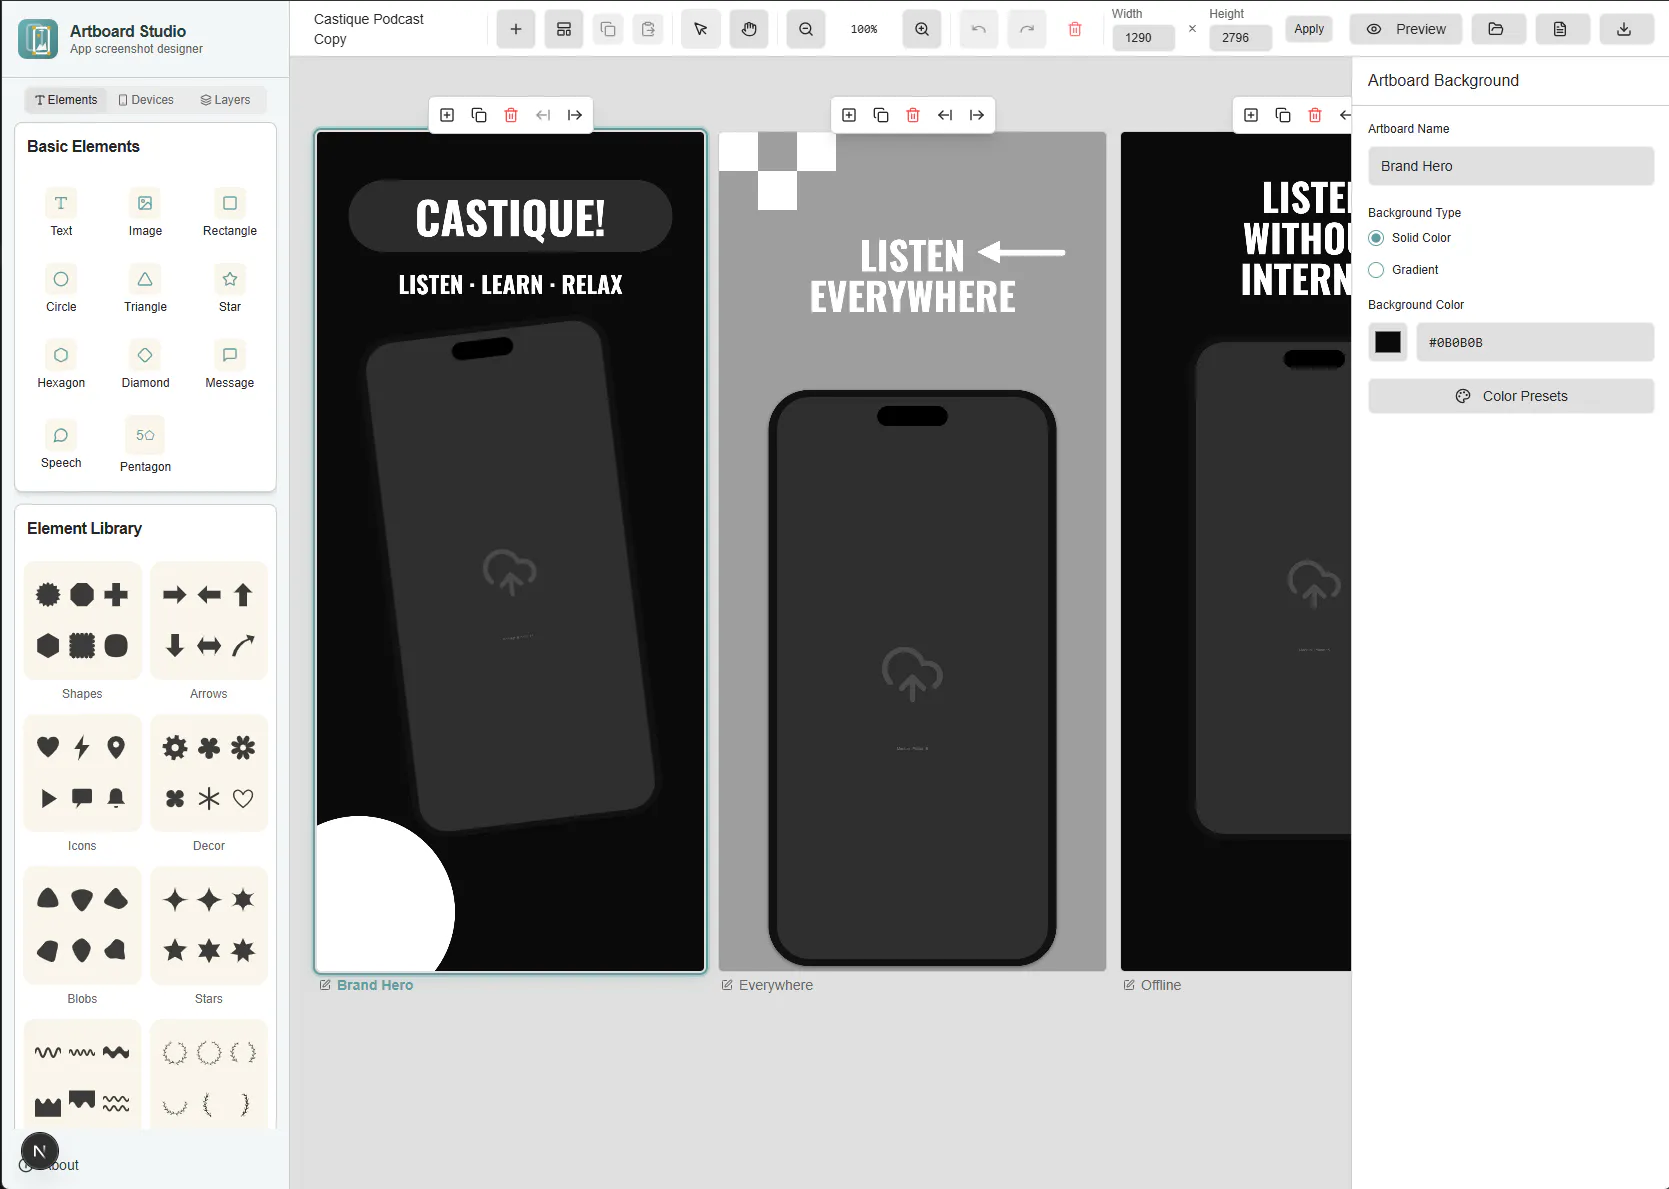This screenshot has height=1189, width=1669.
Task: Click the download export icon
Action: coord(1624,29)
